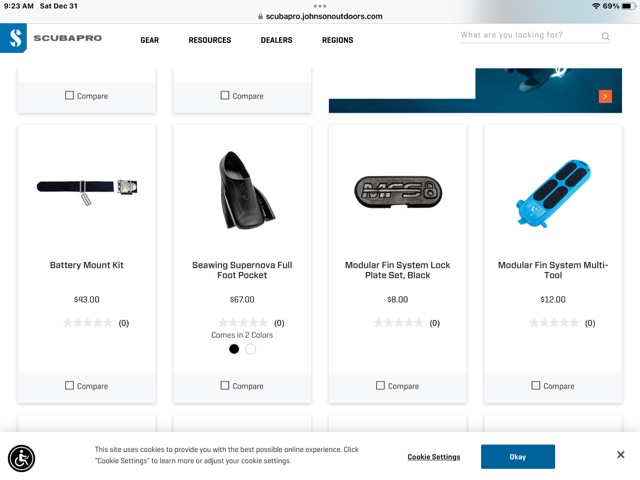The height and width of the screenshot is (480, 640).
Task: Check Compare for Seawing Supernova Full Foot Pocket
Action: 225,385
